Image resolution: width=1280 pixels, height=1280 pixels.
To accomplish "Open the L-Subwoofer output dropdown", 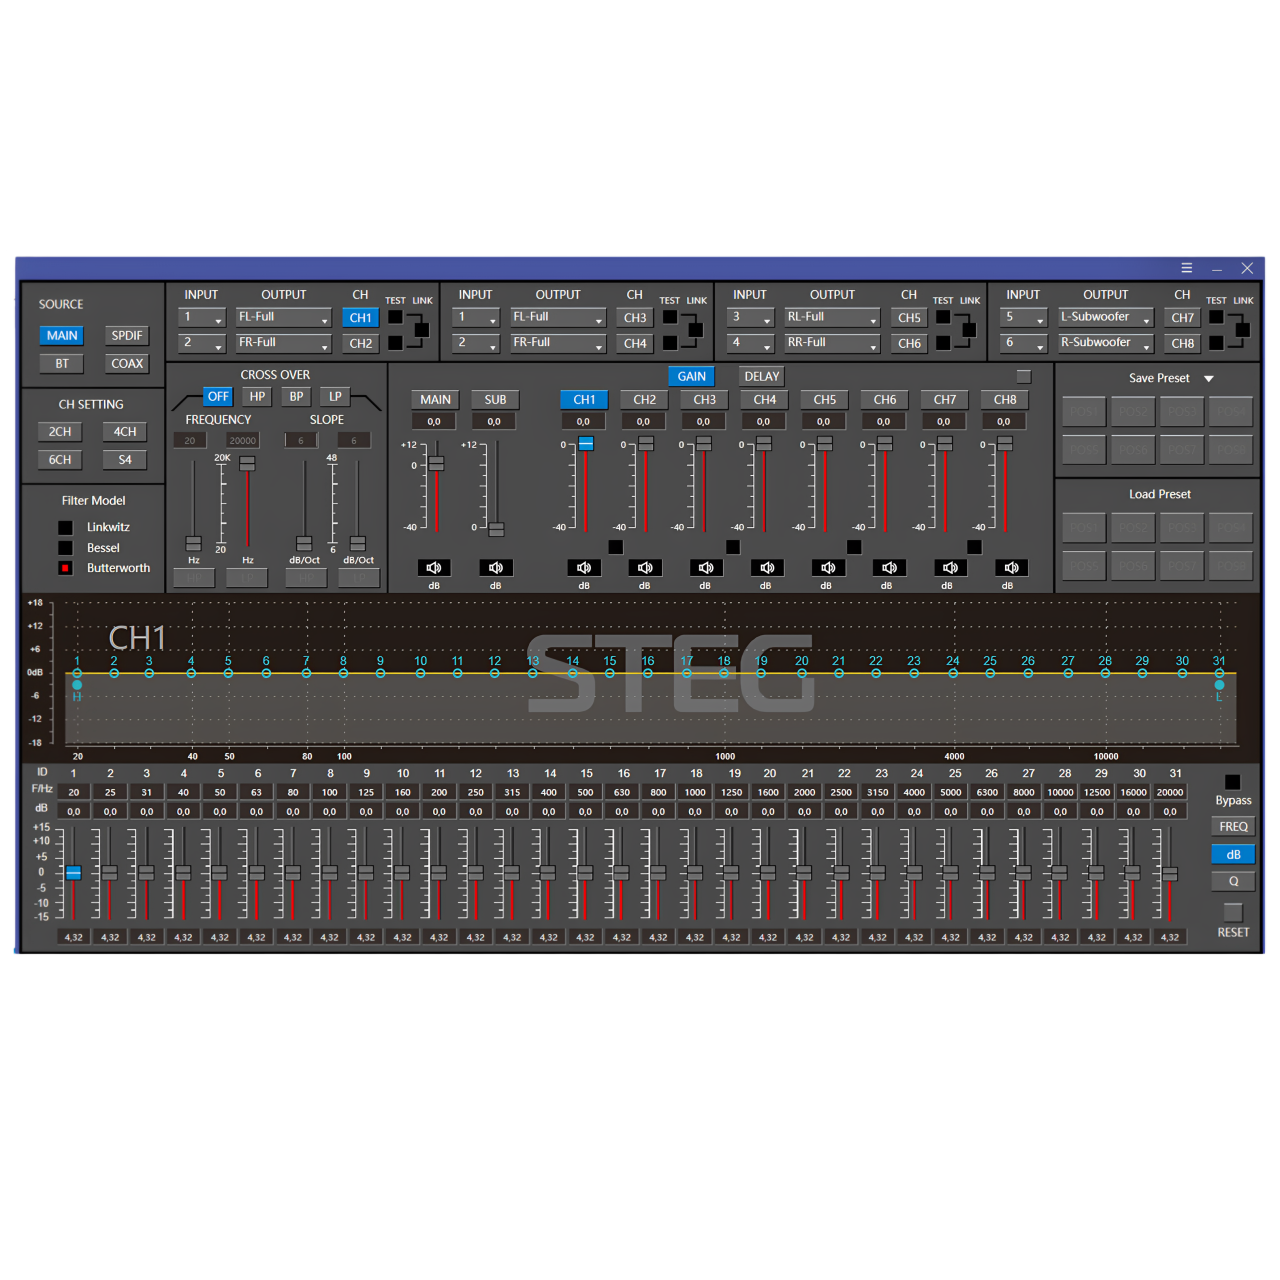I will pyautogui.click(x=1106, y=318).
